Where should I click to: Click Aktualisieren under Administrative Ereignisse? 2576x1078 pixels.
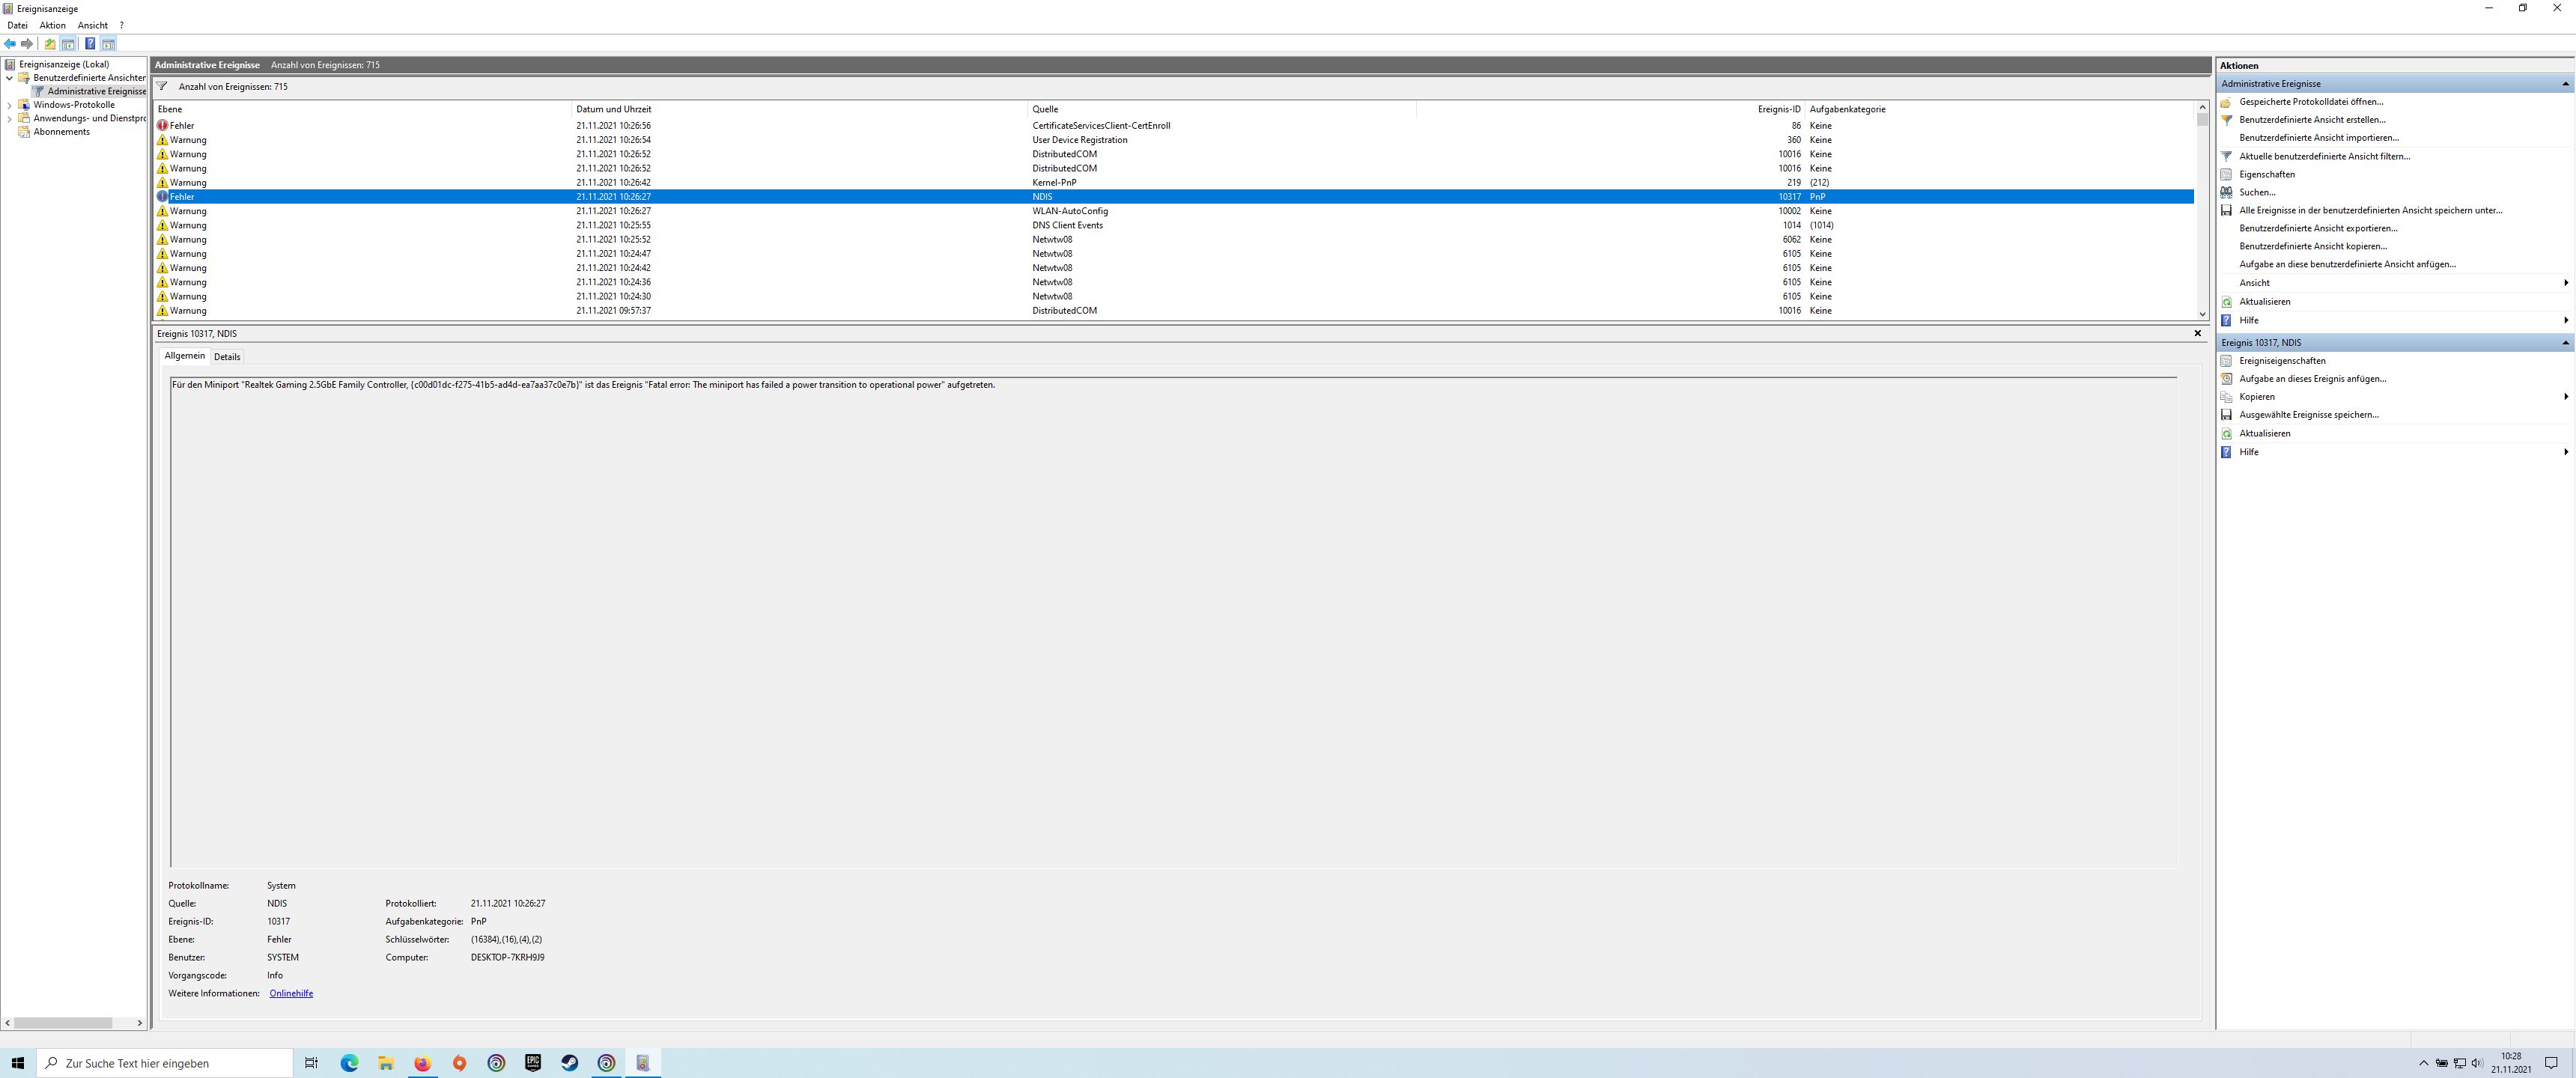(x=2264, y=301)
